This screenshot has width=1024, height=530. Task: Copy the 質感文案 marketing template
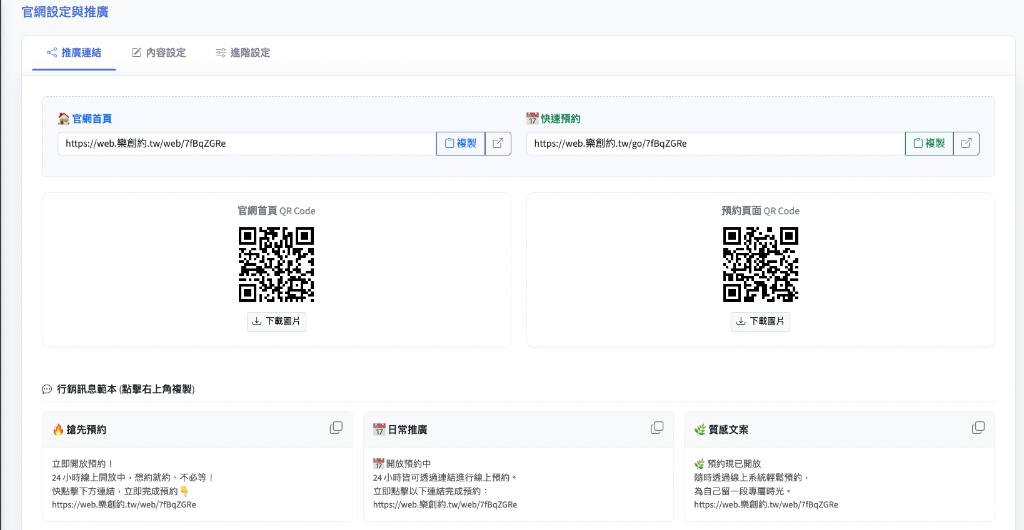point(978,428)
